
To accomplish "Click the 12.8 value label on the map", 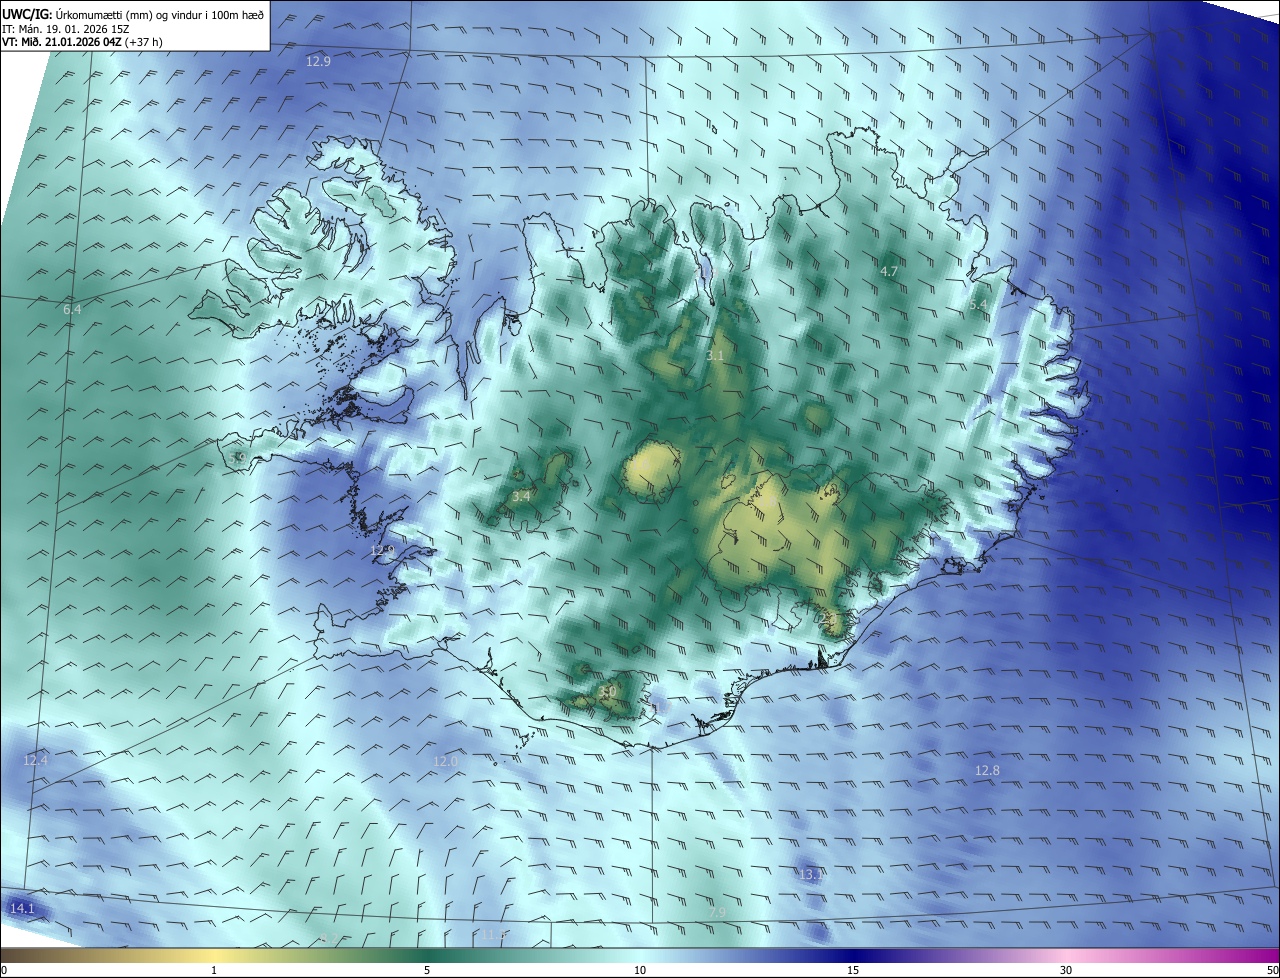I will click(x=987, y=770).
